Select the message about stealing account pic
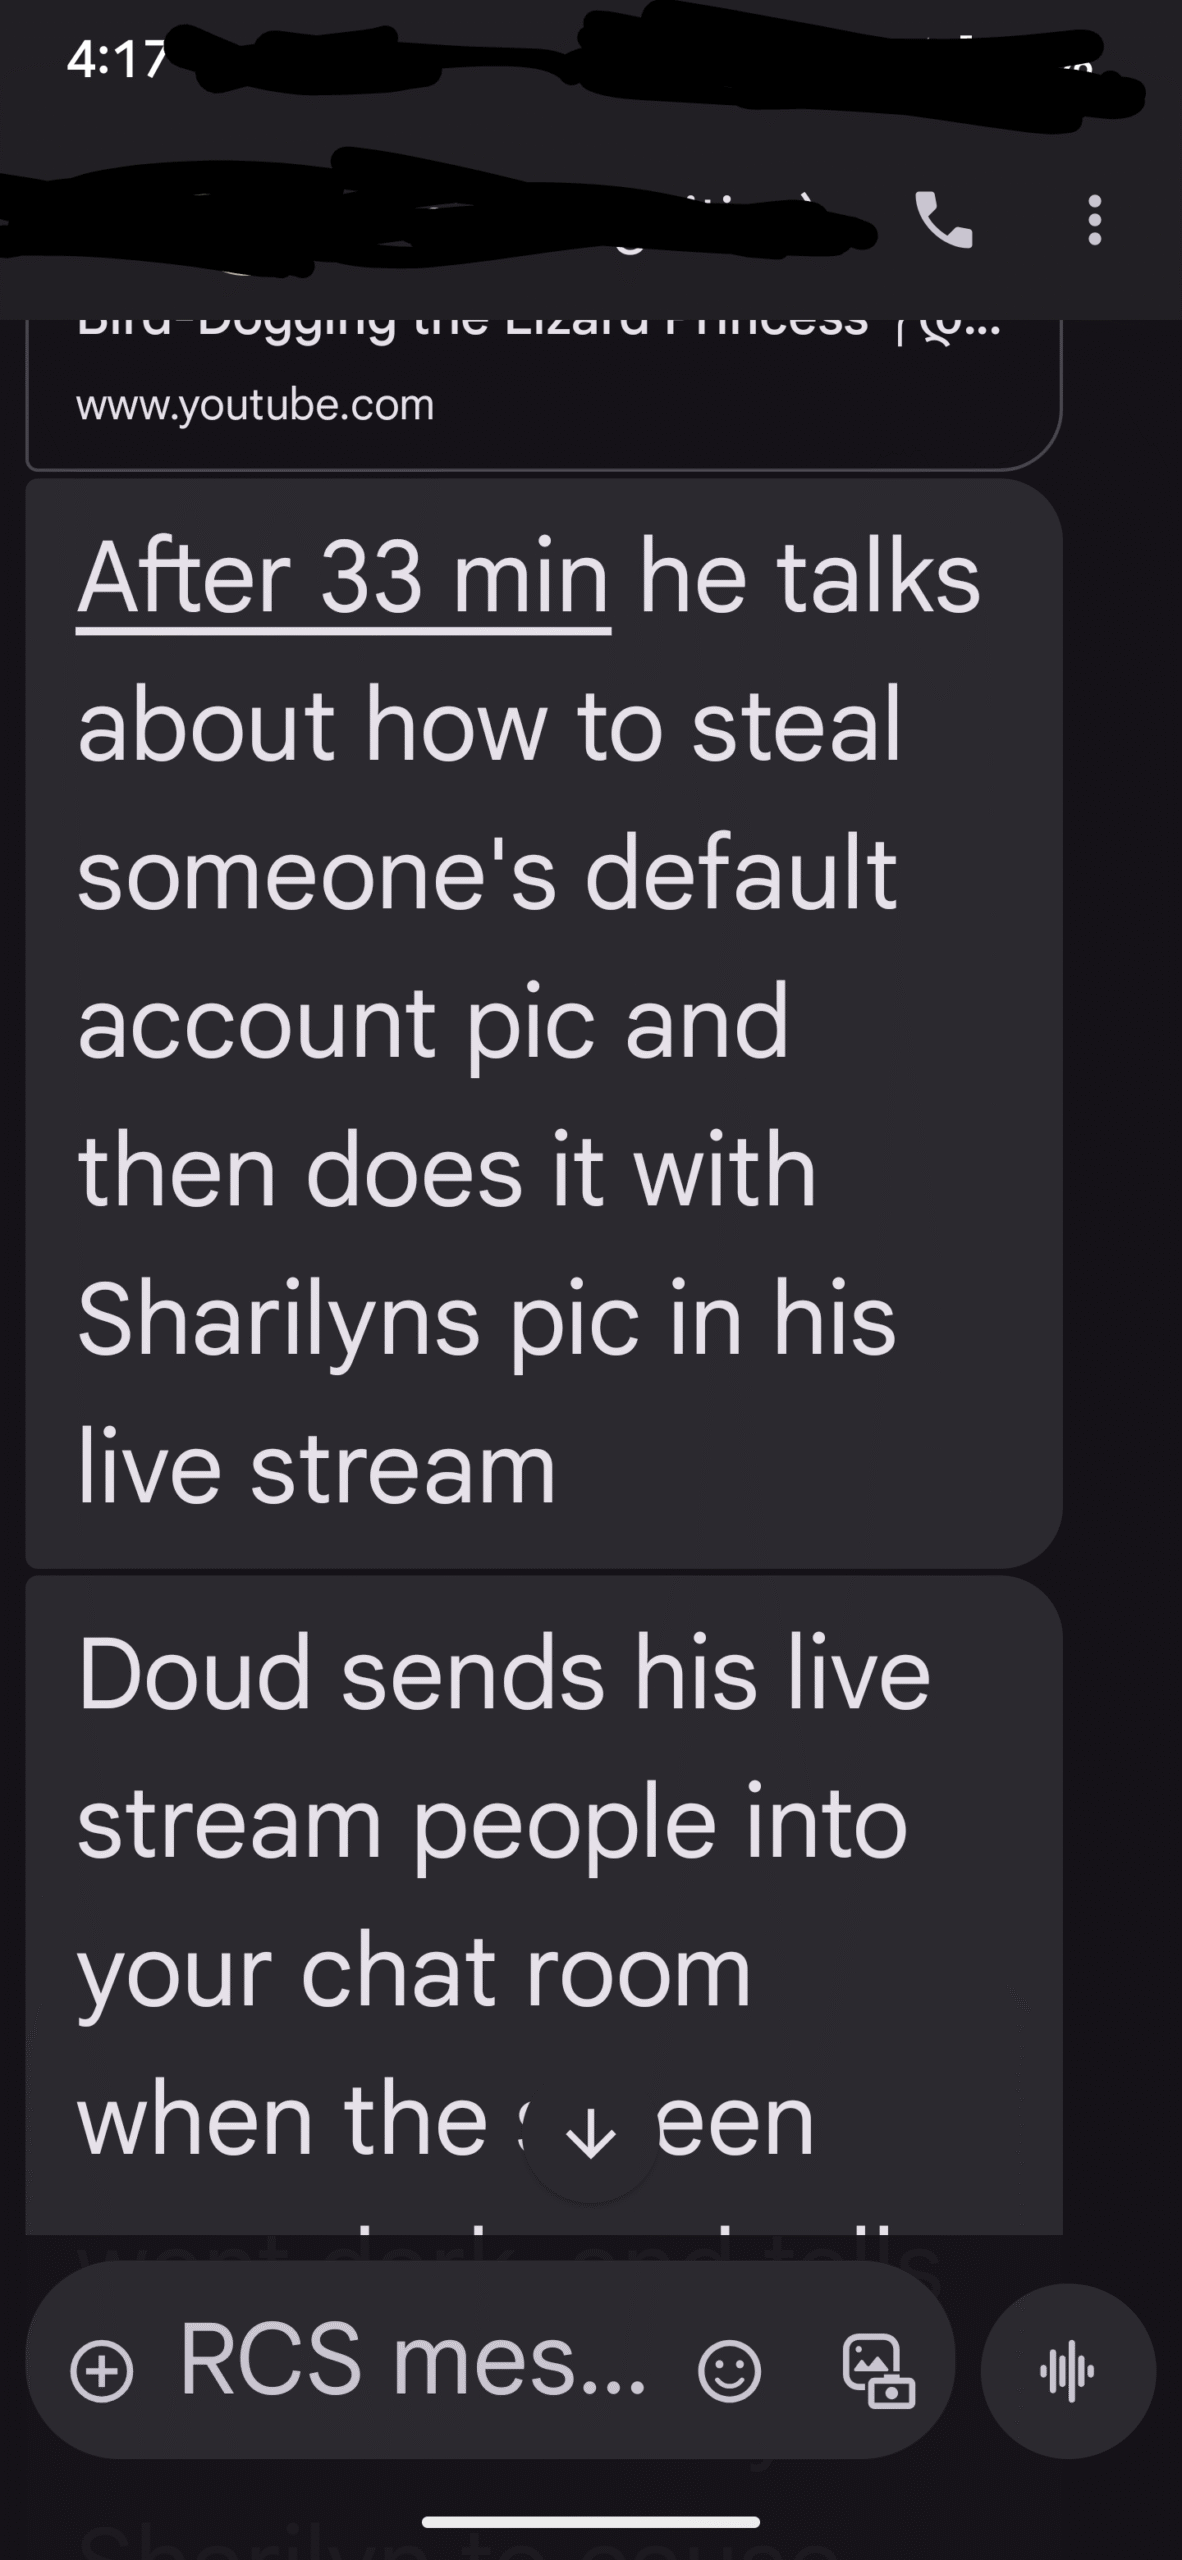 (543, 1022)
